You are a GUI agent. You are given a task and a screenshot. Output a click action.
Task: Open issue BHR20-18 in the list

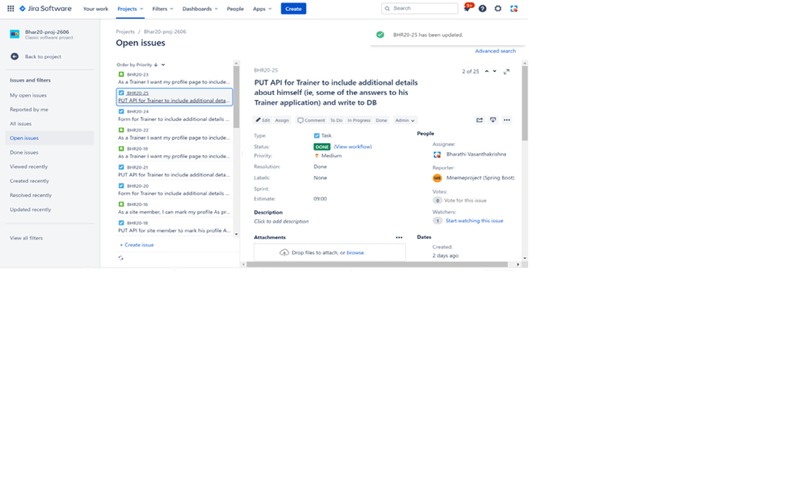click(174, 227)
